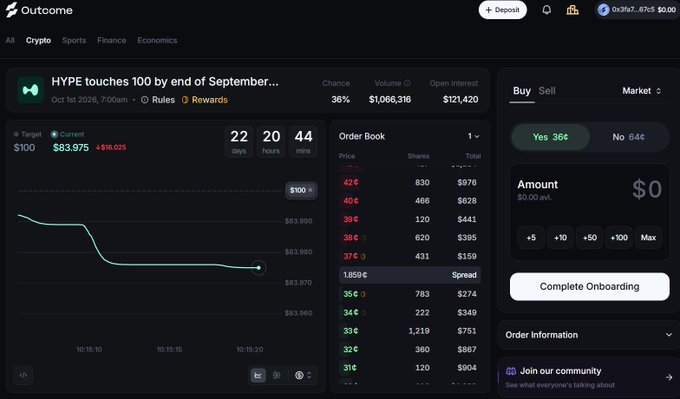The height and width of the screenshot is (399, 680).
Task: Click the rewards marker beside 37¢
Action: coord(363,256)
